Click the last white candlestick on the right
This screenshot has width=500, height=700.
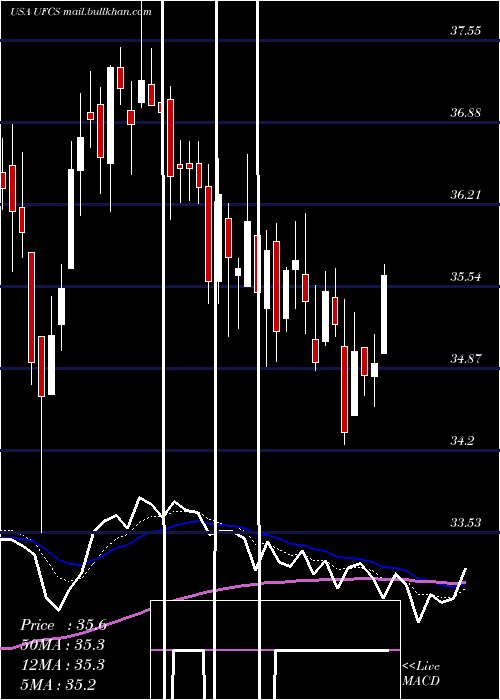pos(384,314)
